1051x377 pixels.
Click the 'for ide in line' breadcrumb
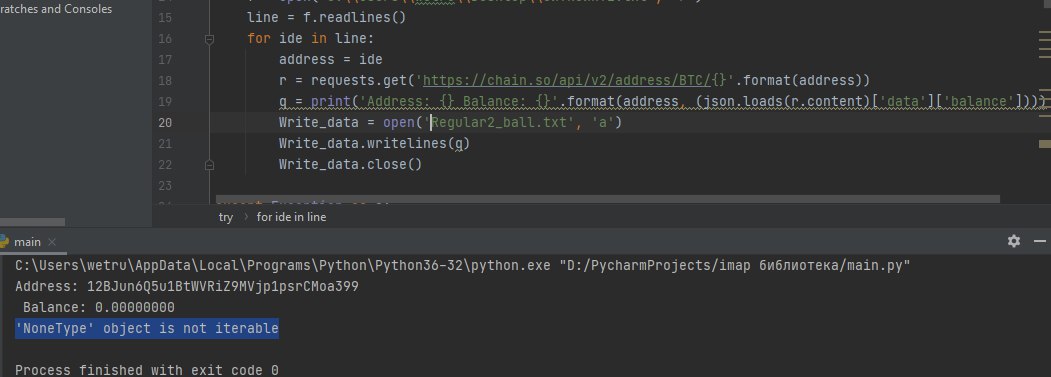click(x=292, y=217)
